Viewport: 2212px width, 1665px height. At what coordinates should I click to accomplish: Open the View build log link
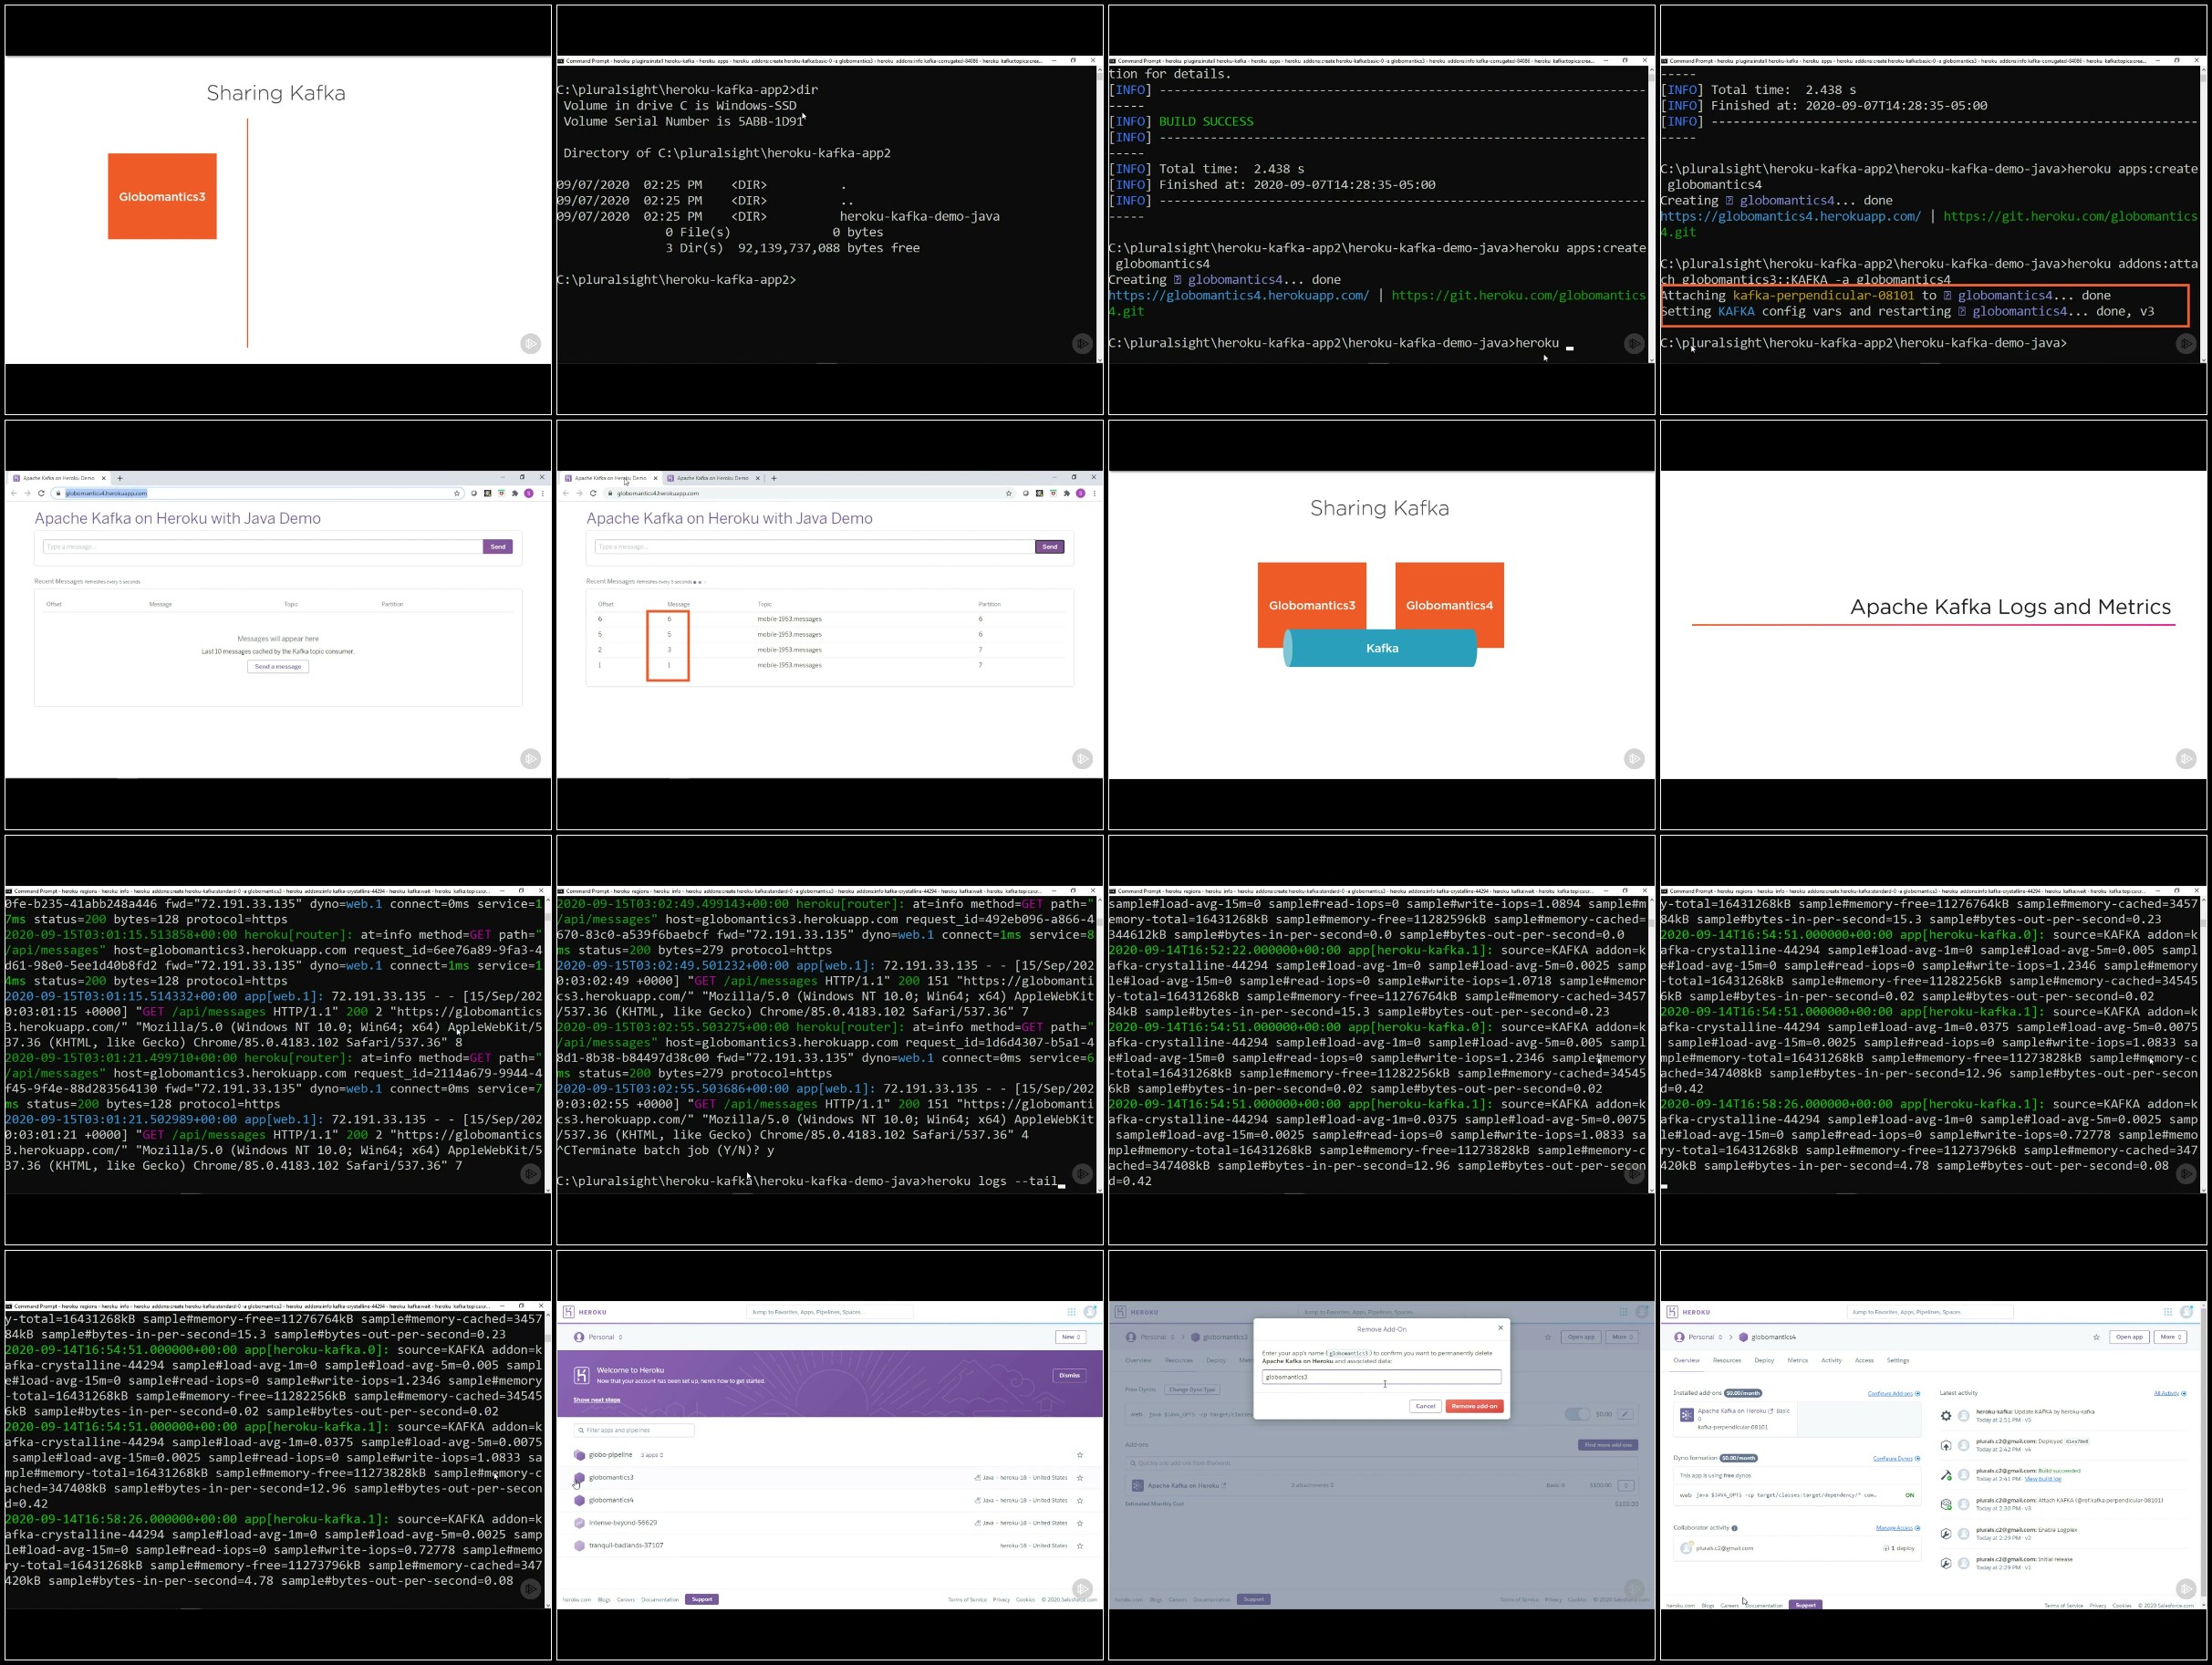coord(2043,1479)
